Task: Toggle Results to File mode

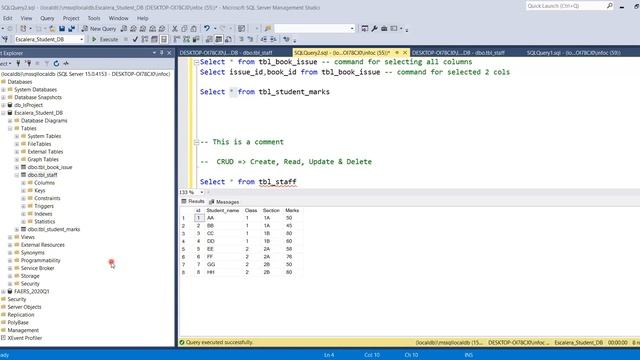Action: tap(228, 39)
